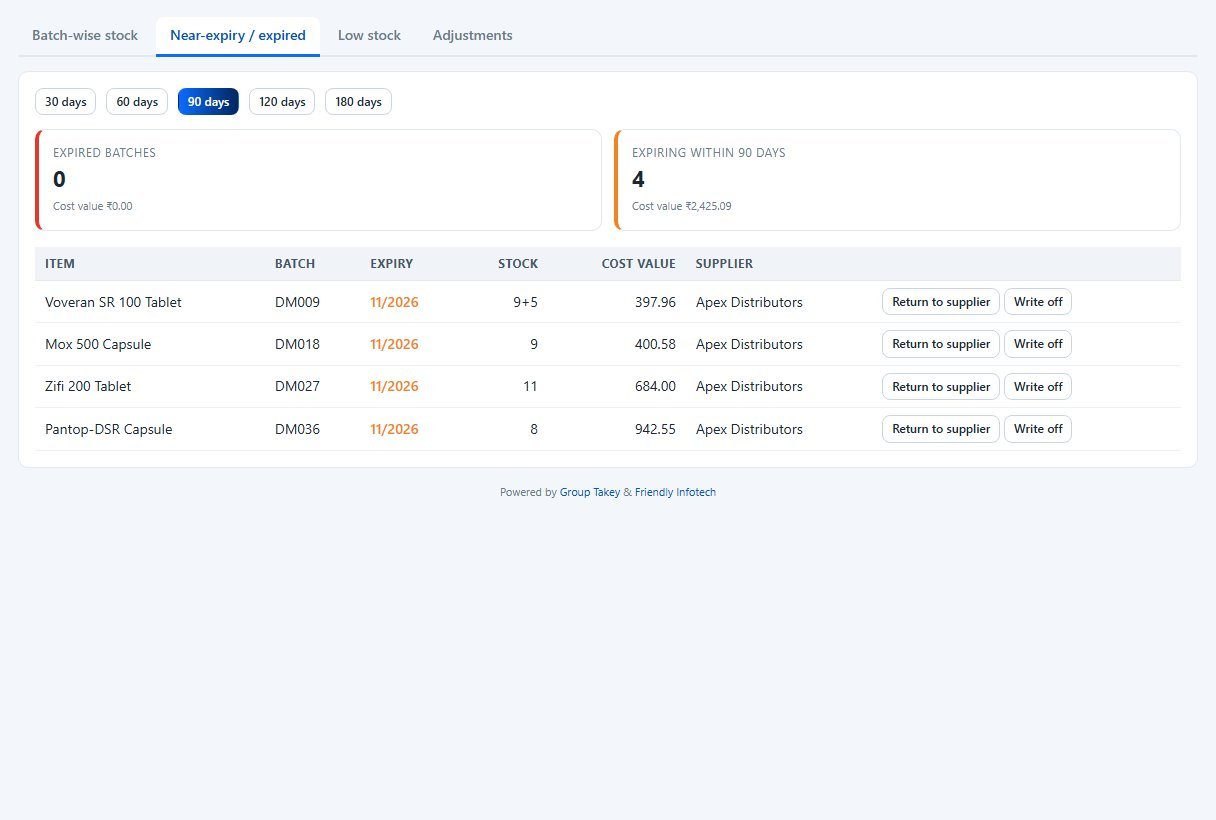Select the active 90 days filter
Screen dimensions: 1216x820
(208, 102)
